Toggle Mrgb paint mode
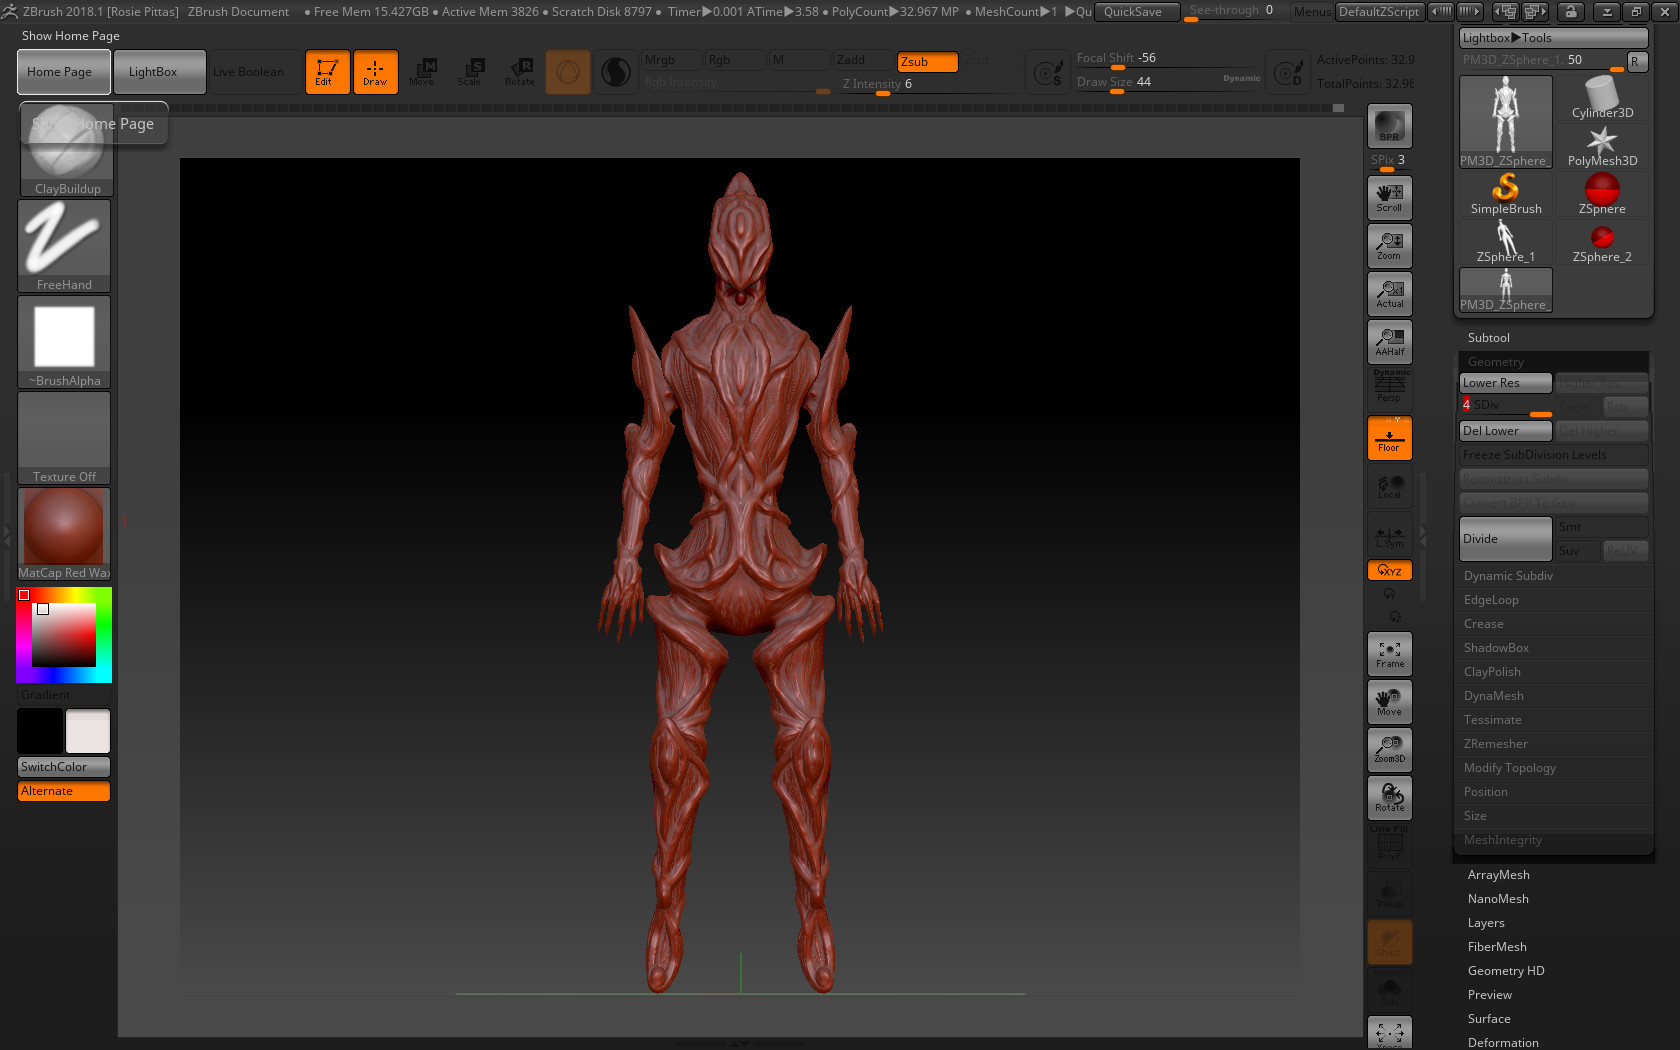1680x1050 pixels. 672,60
